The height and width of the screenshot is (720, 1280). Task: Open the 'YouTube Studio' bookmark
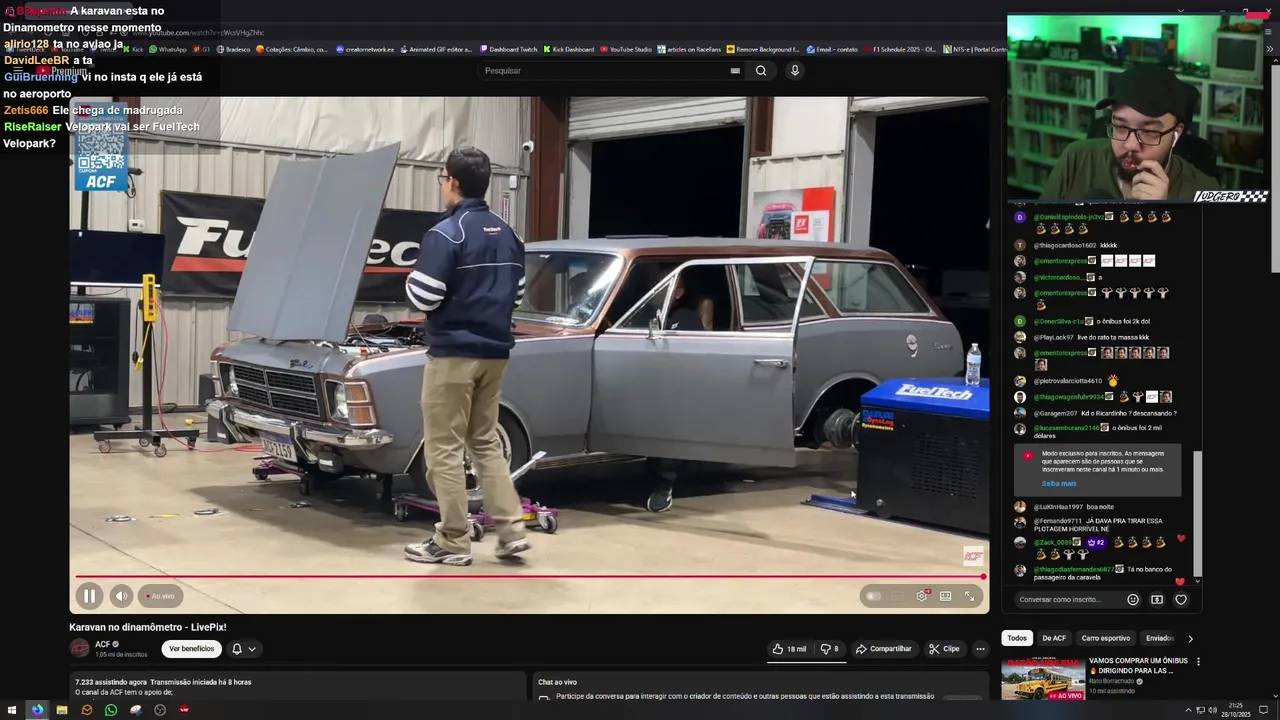[x=625, y=49]
